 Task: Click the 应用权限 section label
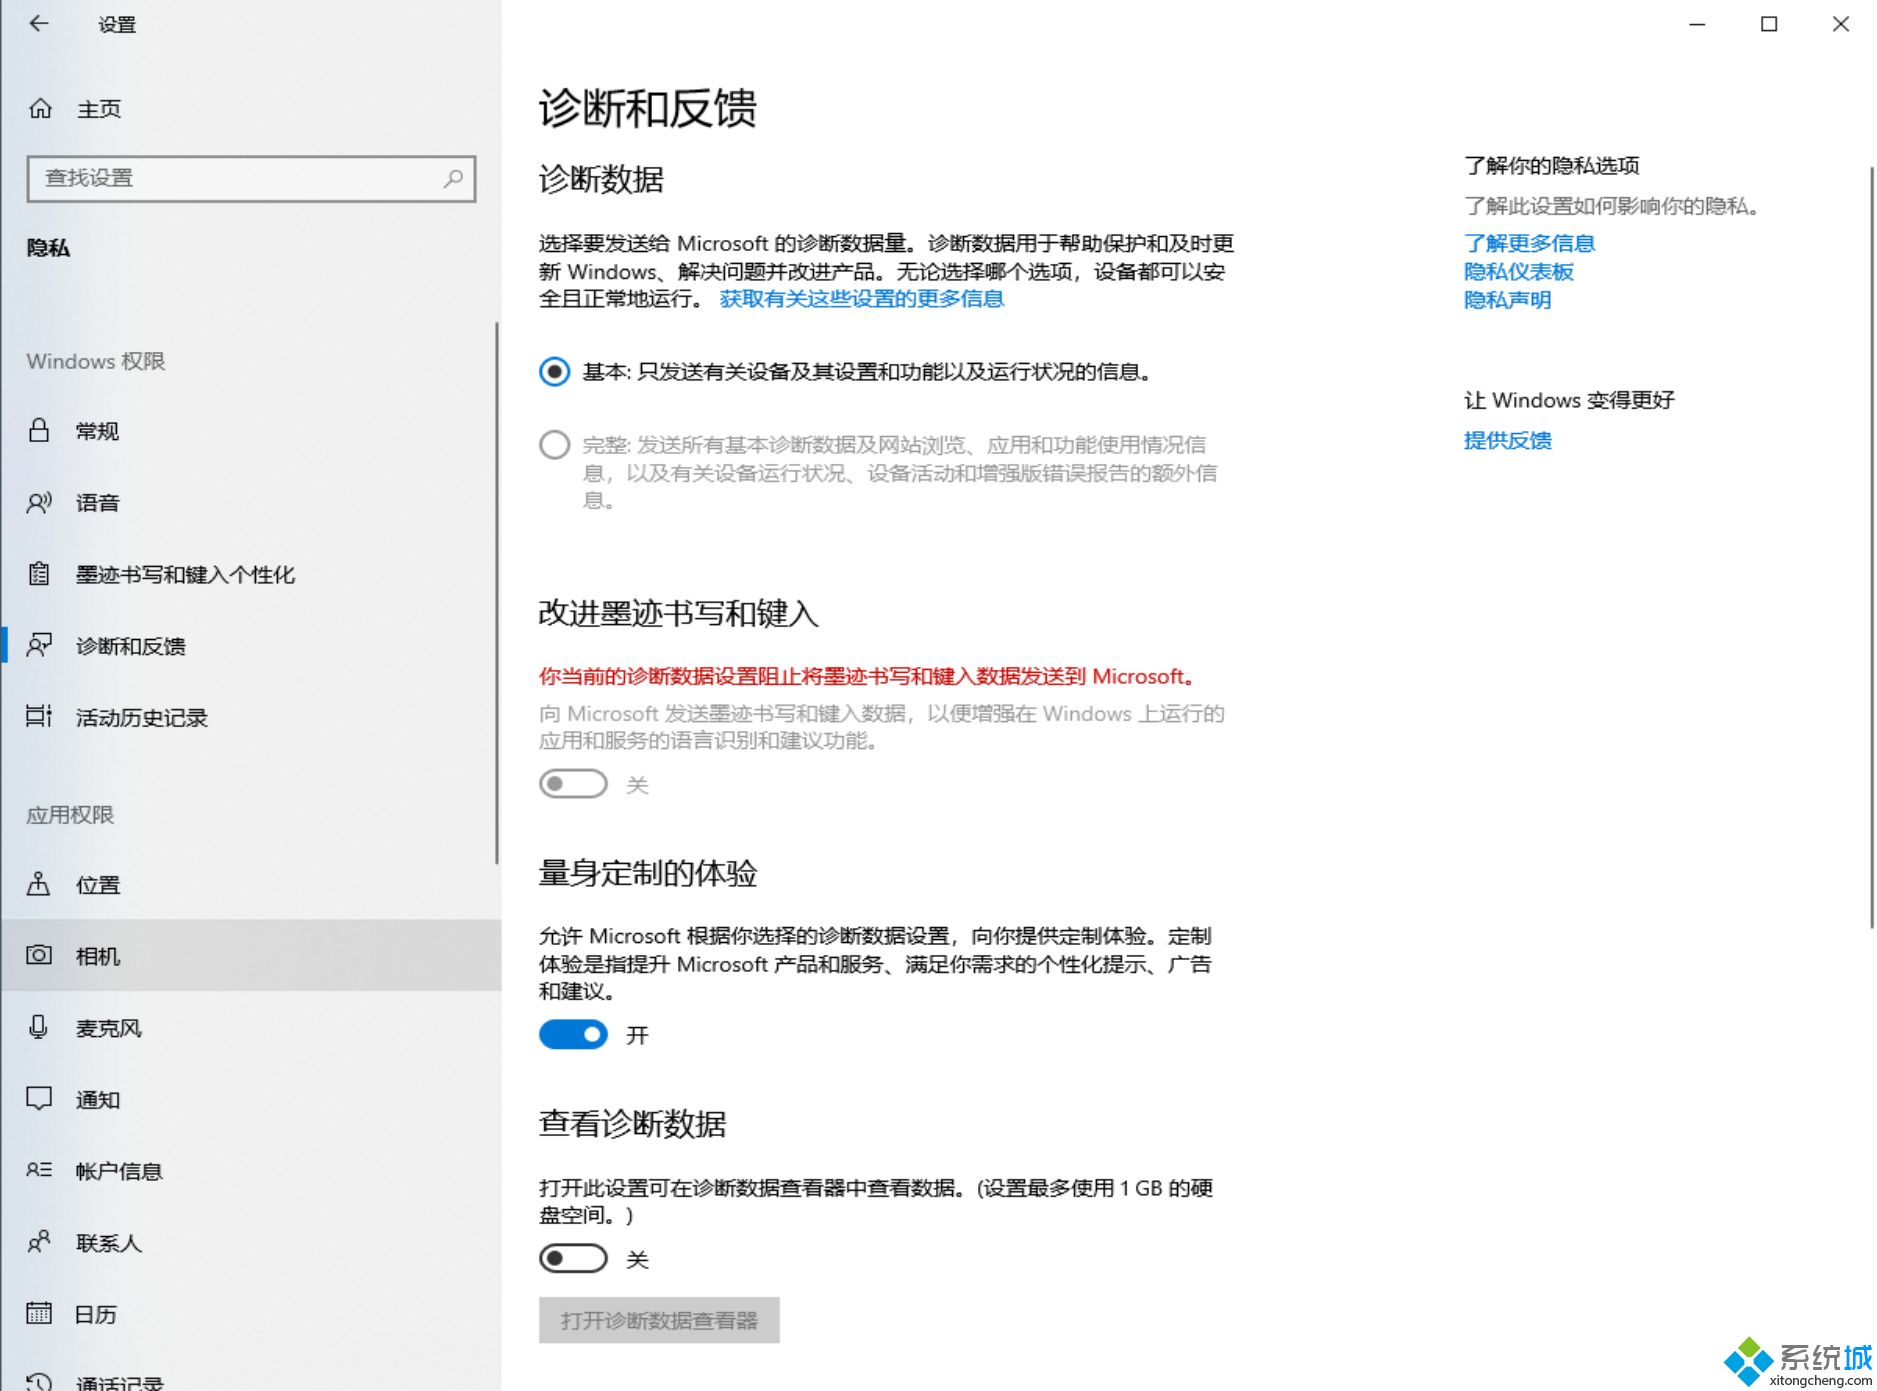click(70, 815)
